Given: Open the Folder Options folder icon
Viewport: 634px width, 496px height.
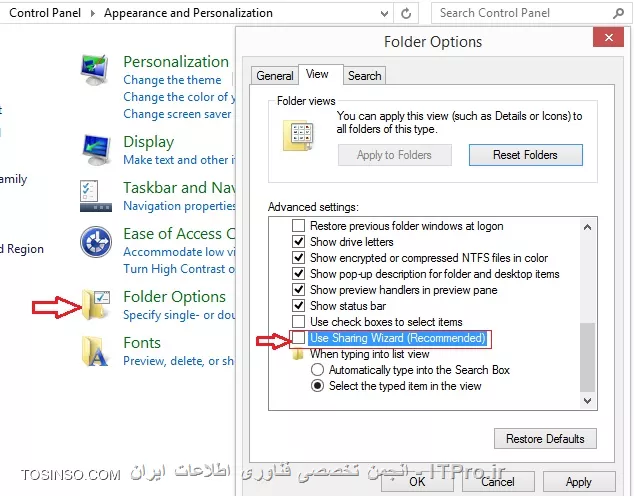Looking at the screenshot, I should coord(96,305).
